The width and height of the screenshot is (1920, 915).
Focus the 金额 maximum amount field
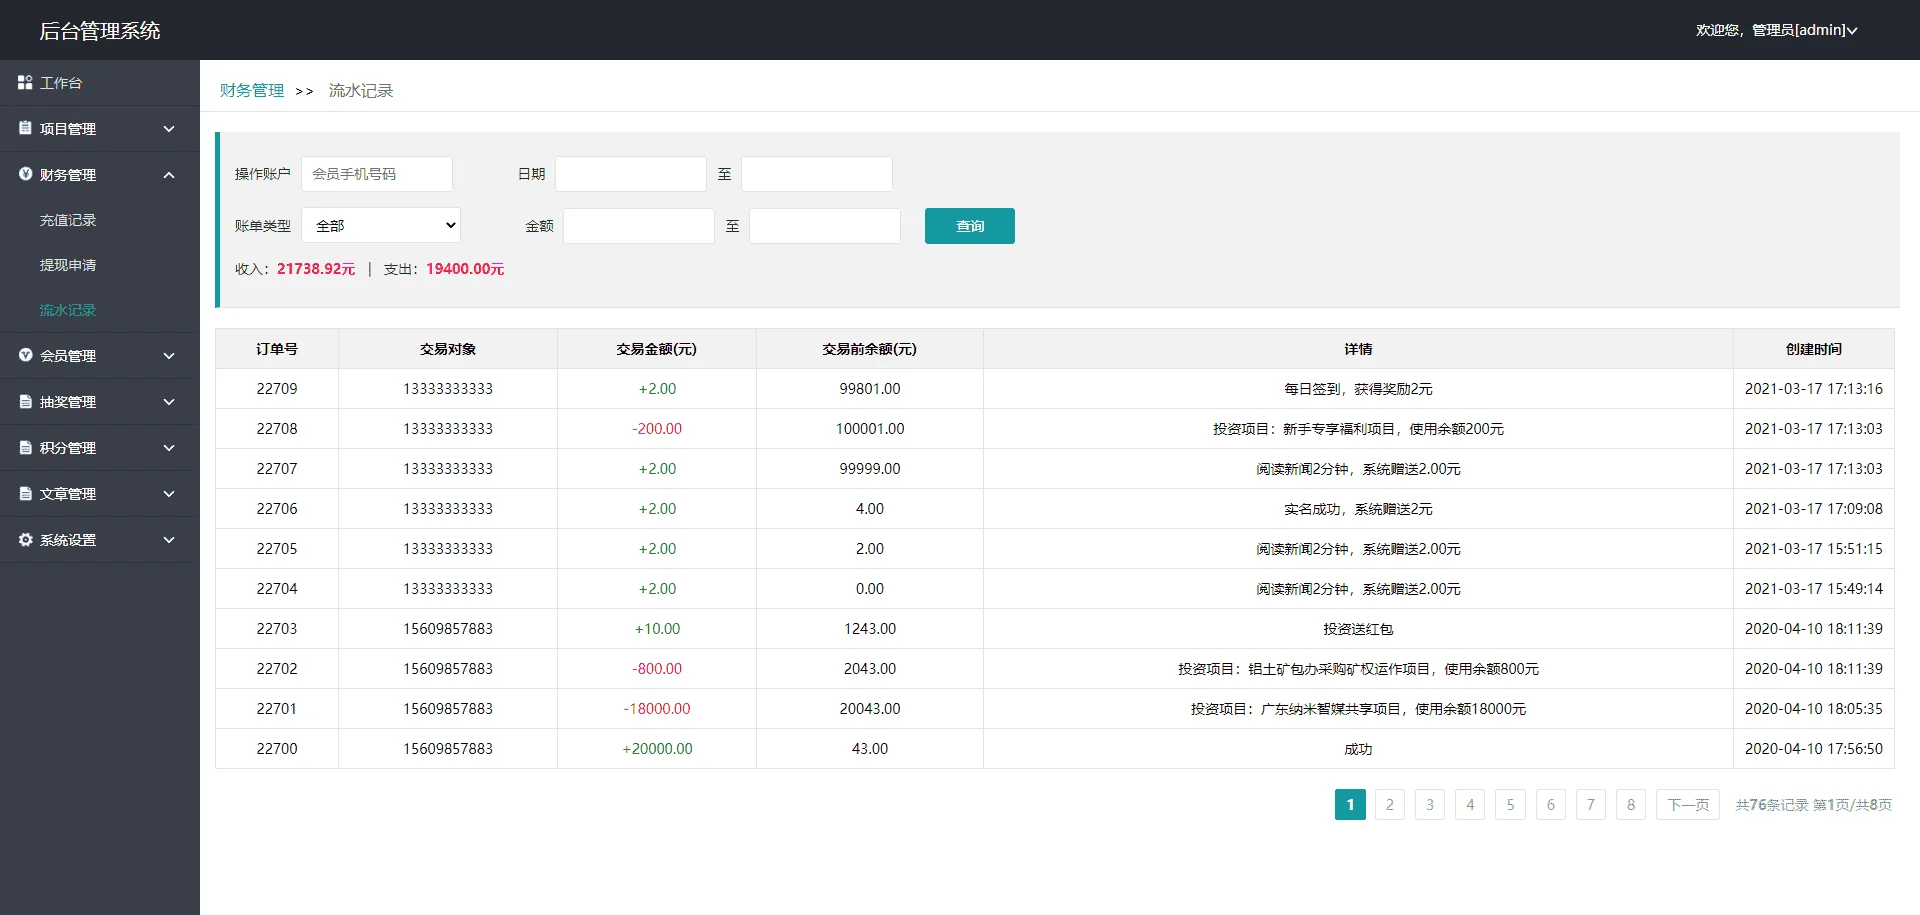(825, 226)
